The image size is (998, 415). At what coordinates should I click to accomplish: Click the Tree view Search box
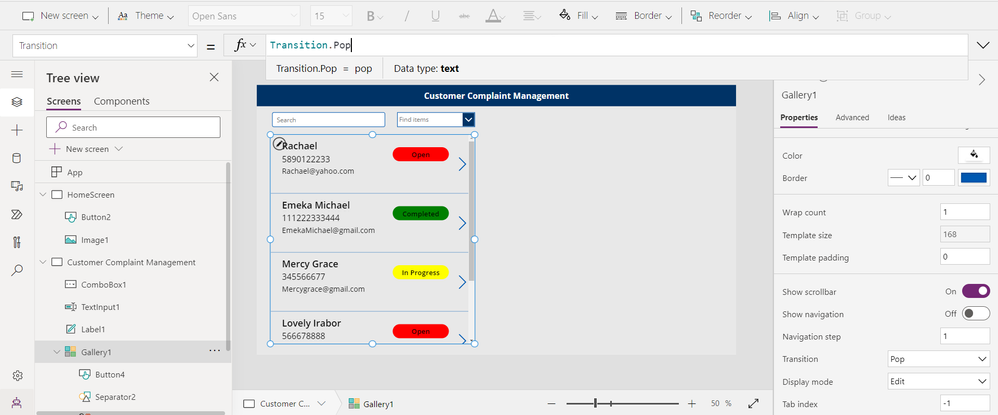pyautogui.click(x=134, y=127)
